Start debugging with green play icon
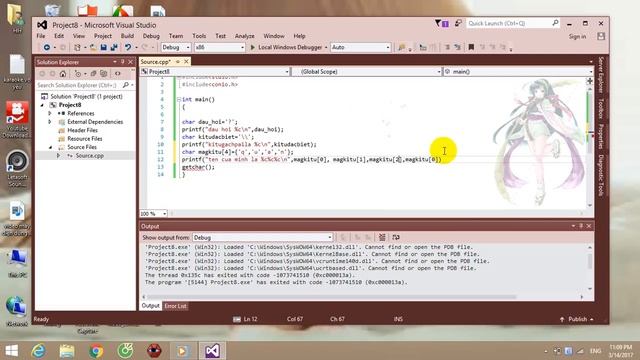 pos(253,47)
